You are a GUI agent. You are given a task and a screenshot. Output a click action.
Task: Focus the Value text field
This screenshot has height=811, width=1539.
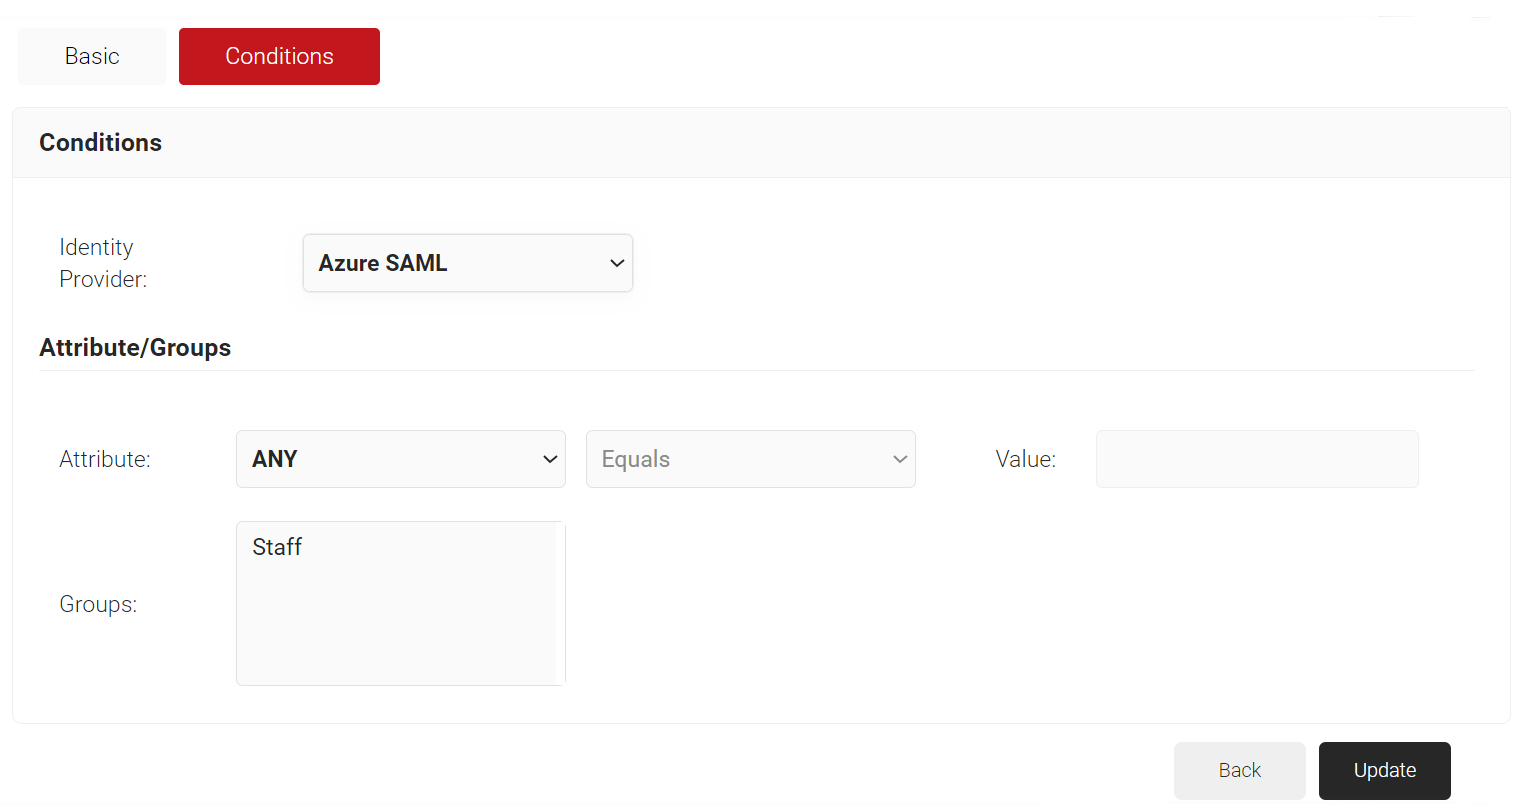coord(1257,459)
